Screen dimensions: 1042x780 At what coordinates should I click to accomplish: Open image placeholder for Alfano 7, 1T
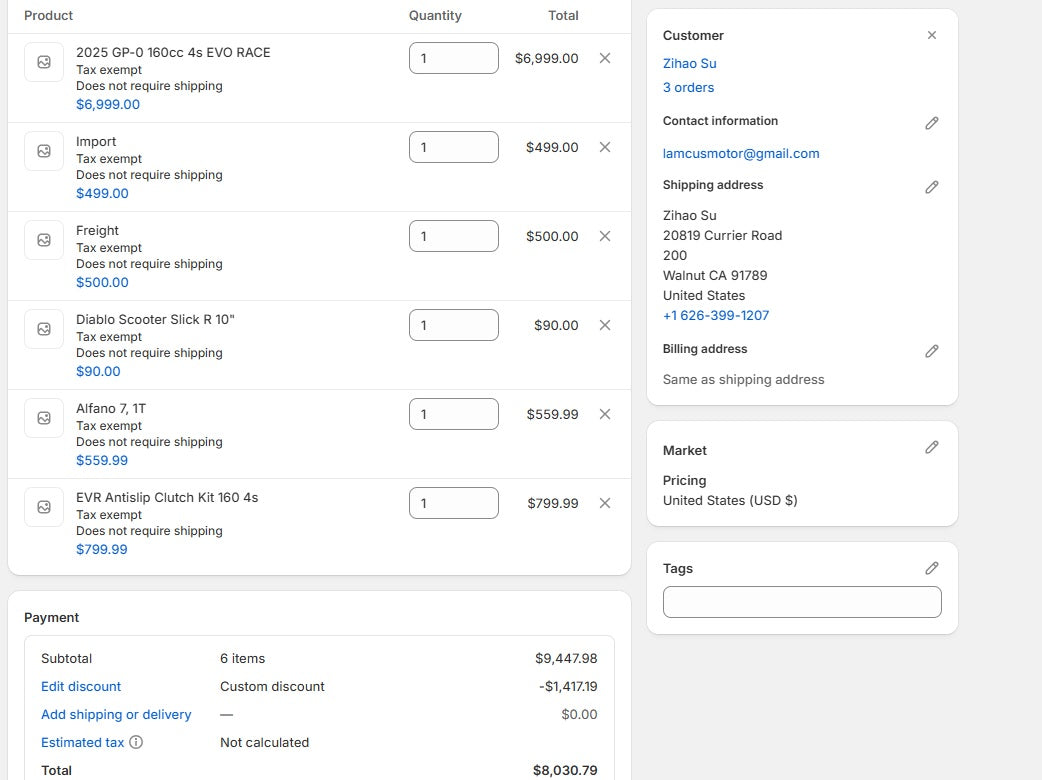pyautogui.click(x=44, y=418)
